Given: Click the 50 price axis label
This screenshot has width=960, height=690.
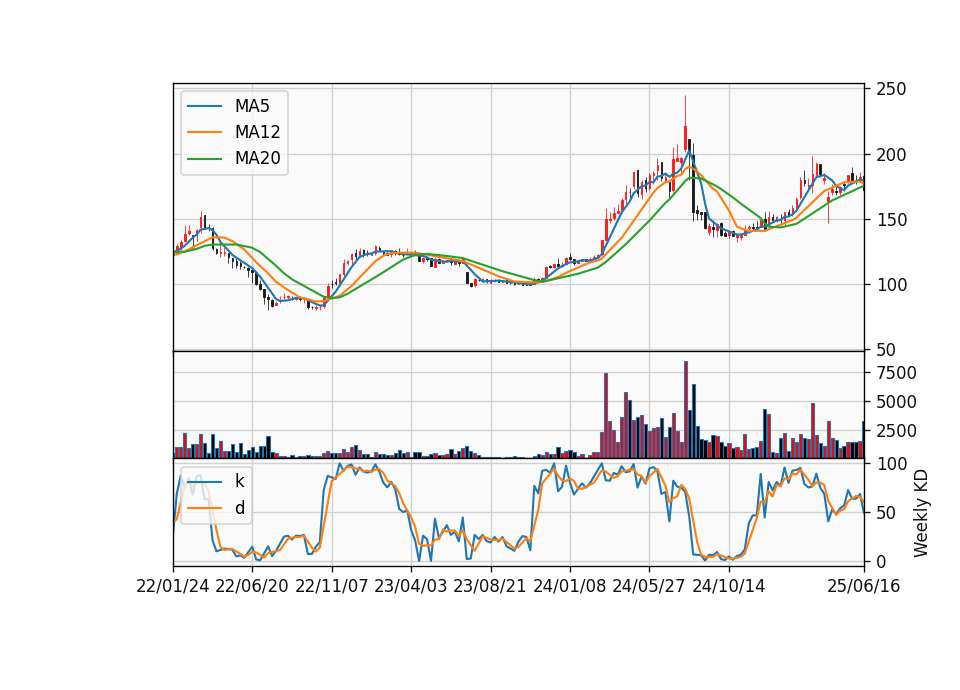Looking at the screenshot, I should [x=886, y=350].
